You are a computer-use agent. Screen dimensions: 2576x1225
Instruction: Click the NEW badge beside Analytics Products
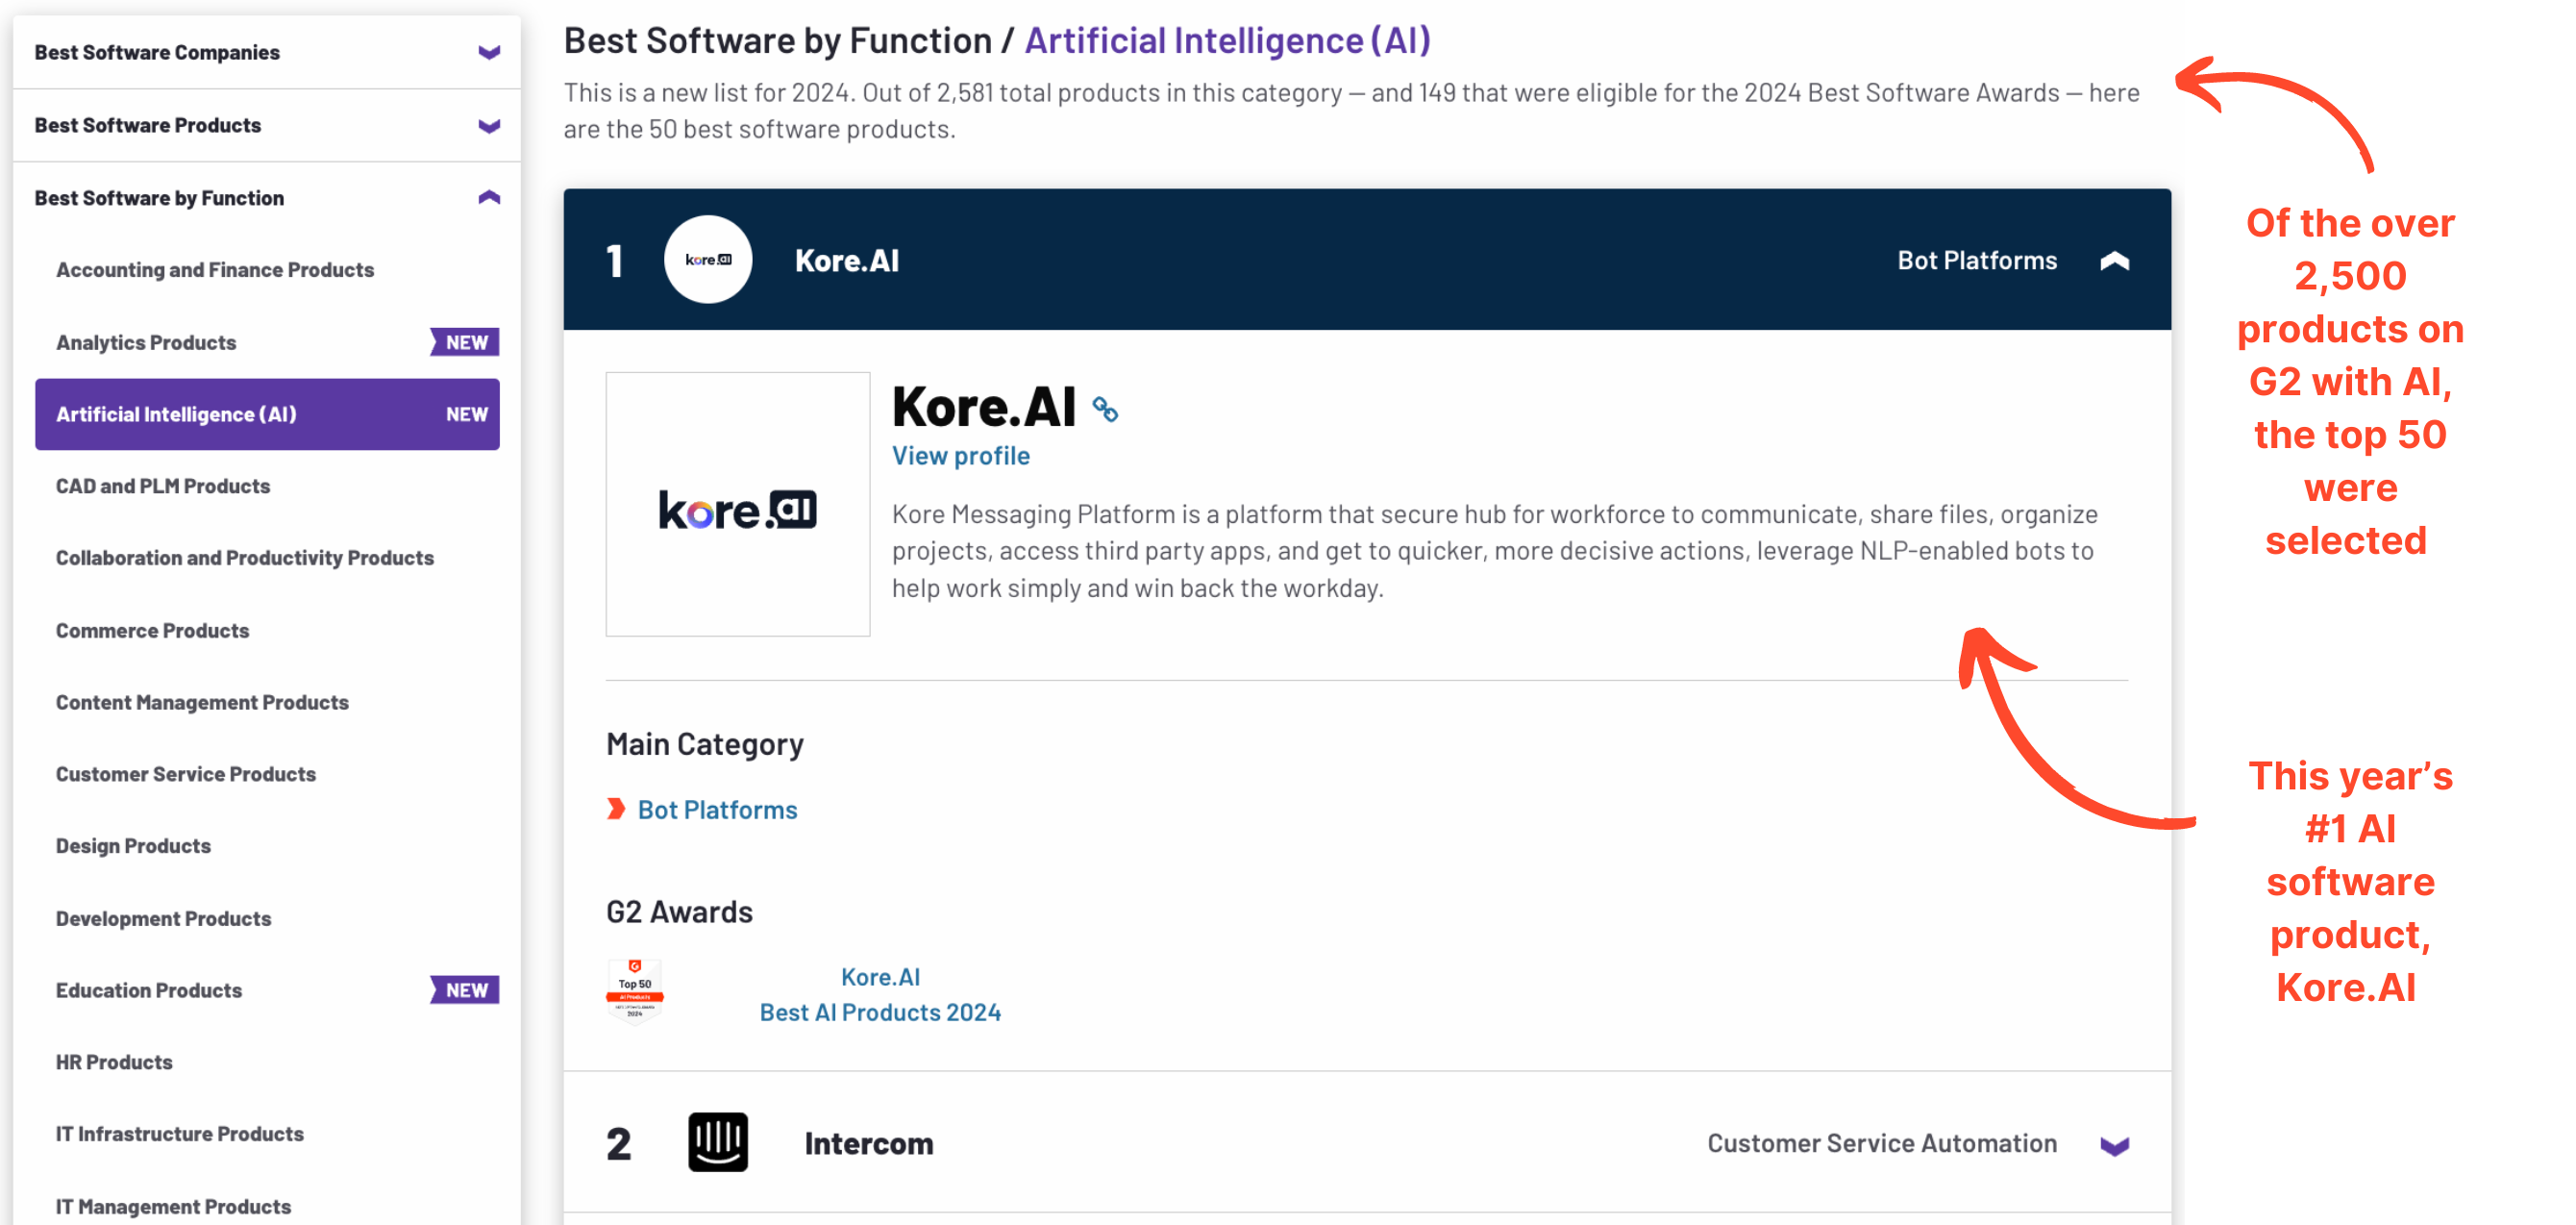tap(465, 342)
